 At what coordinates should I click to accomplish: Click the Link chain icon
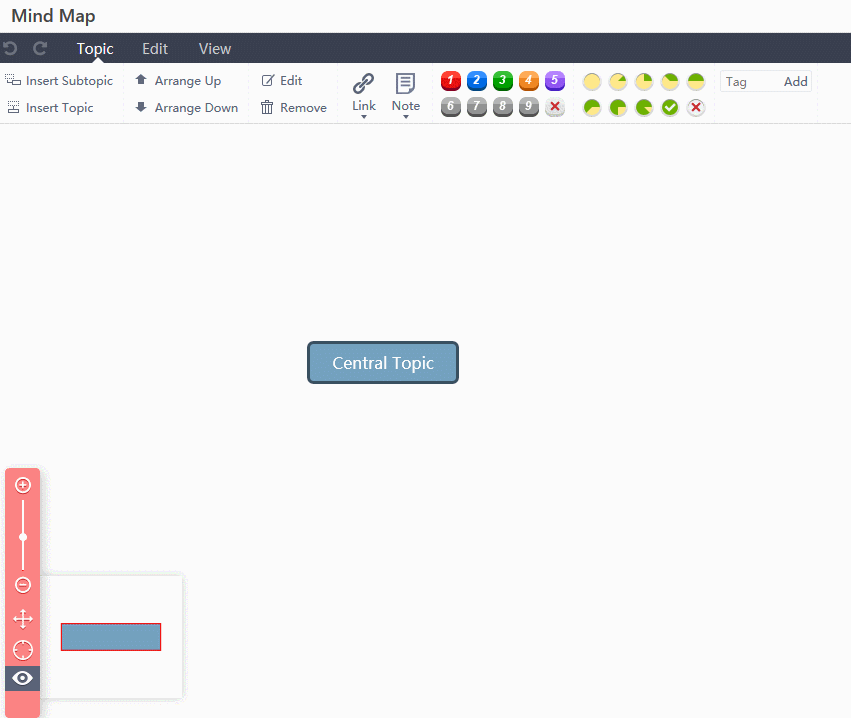pos(364,84)
